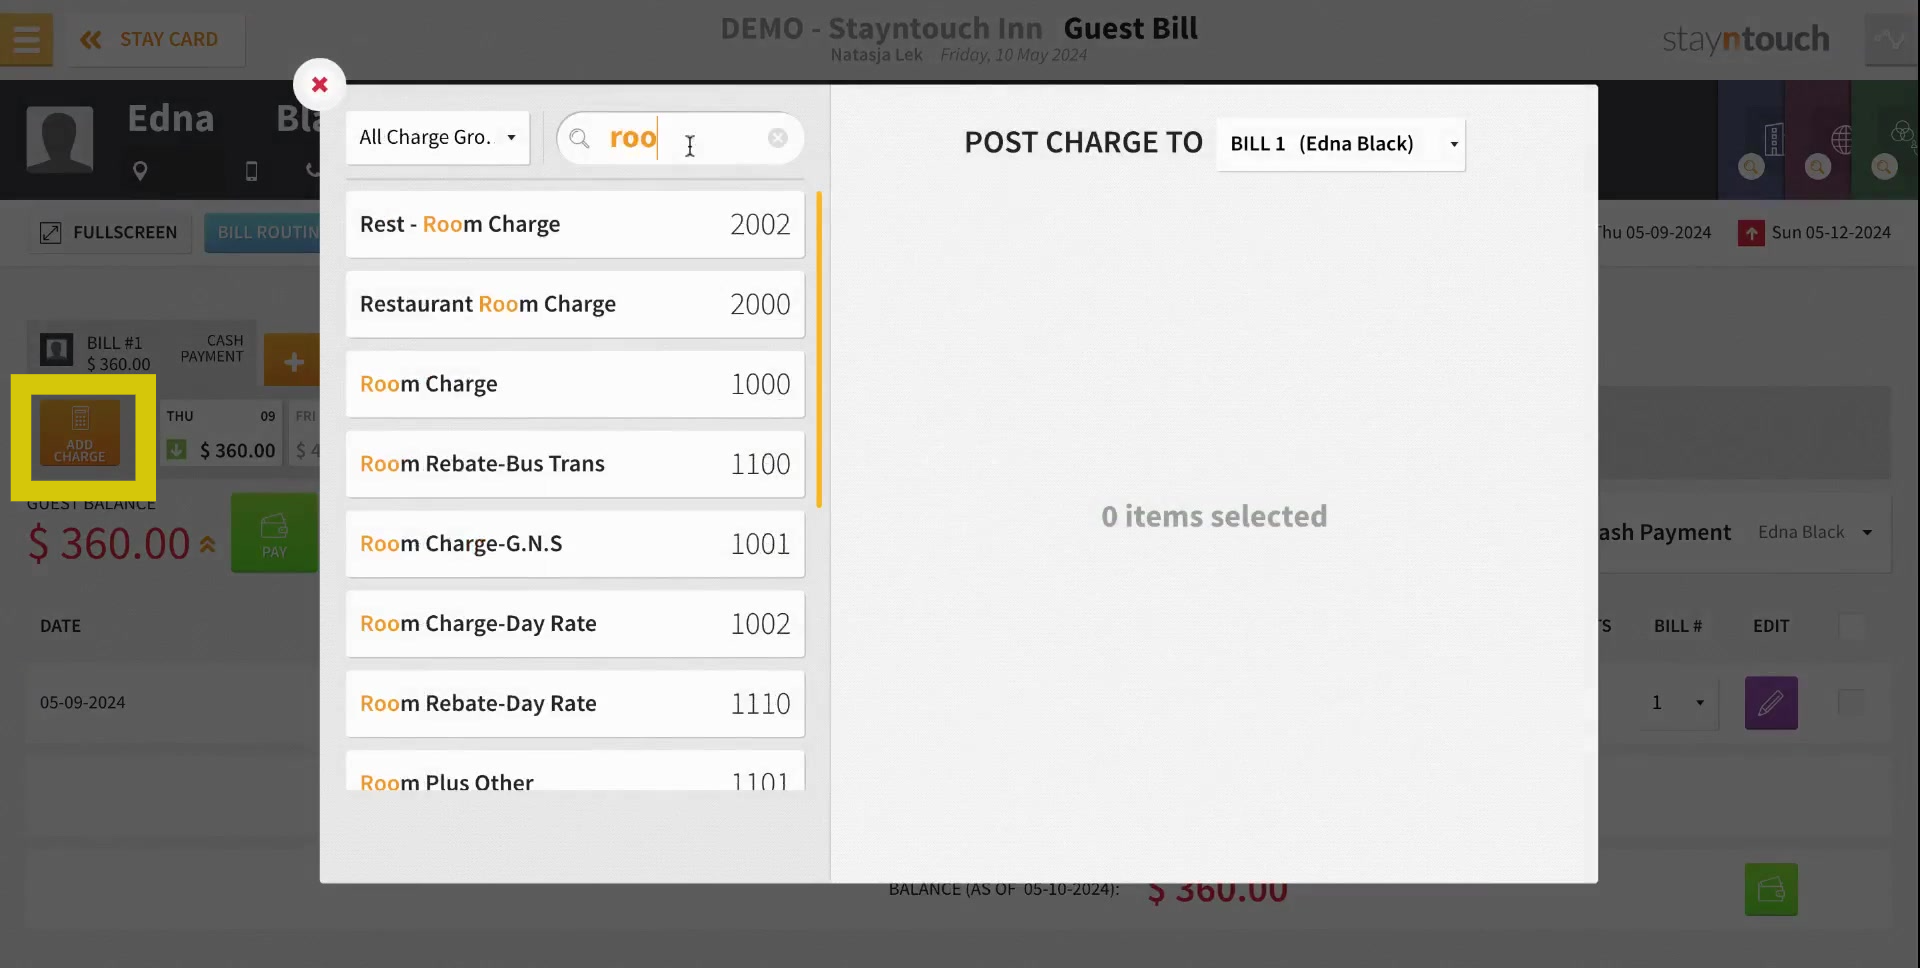The image size is (1920, 968).
Task: Open the Edna Black payment dropdown
Action: (x=1815, y=532)
